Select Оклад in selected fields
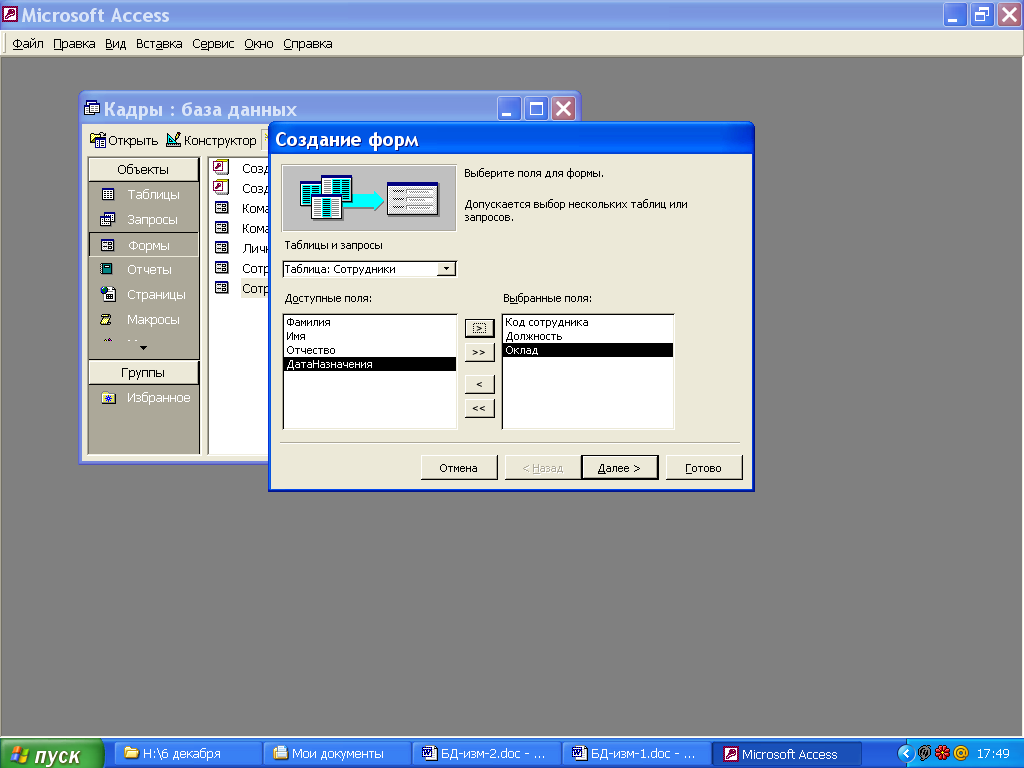Image resolution: width=1024 pixels, height=768 pixels. 588,350
